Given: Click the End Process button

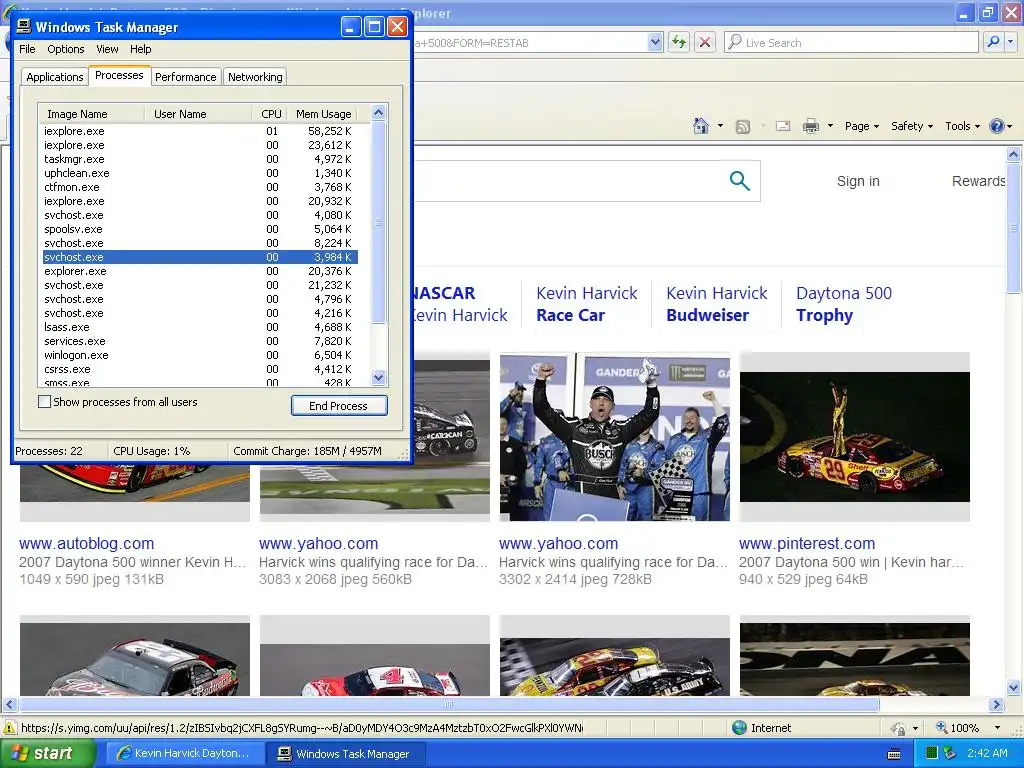Looking at the screenshot, I should point(339,406).
